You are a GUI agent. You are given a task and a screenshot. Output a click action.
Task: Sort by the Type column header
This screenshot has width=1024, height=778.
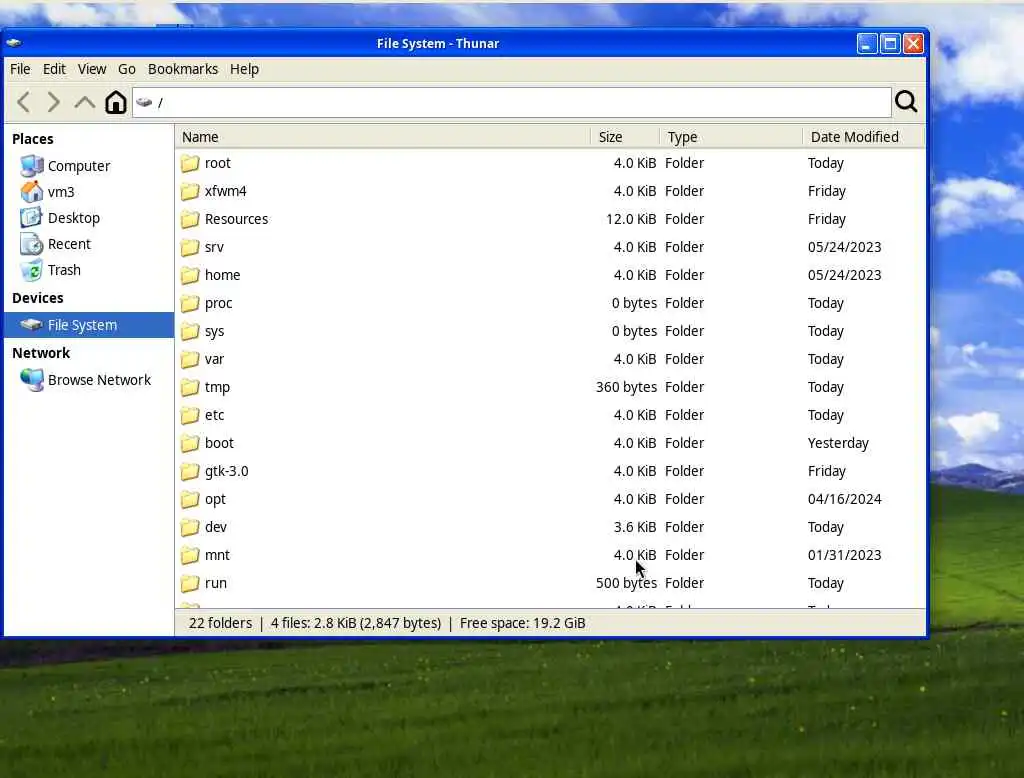coord(731,137)
